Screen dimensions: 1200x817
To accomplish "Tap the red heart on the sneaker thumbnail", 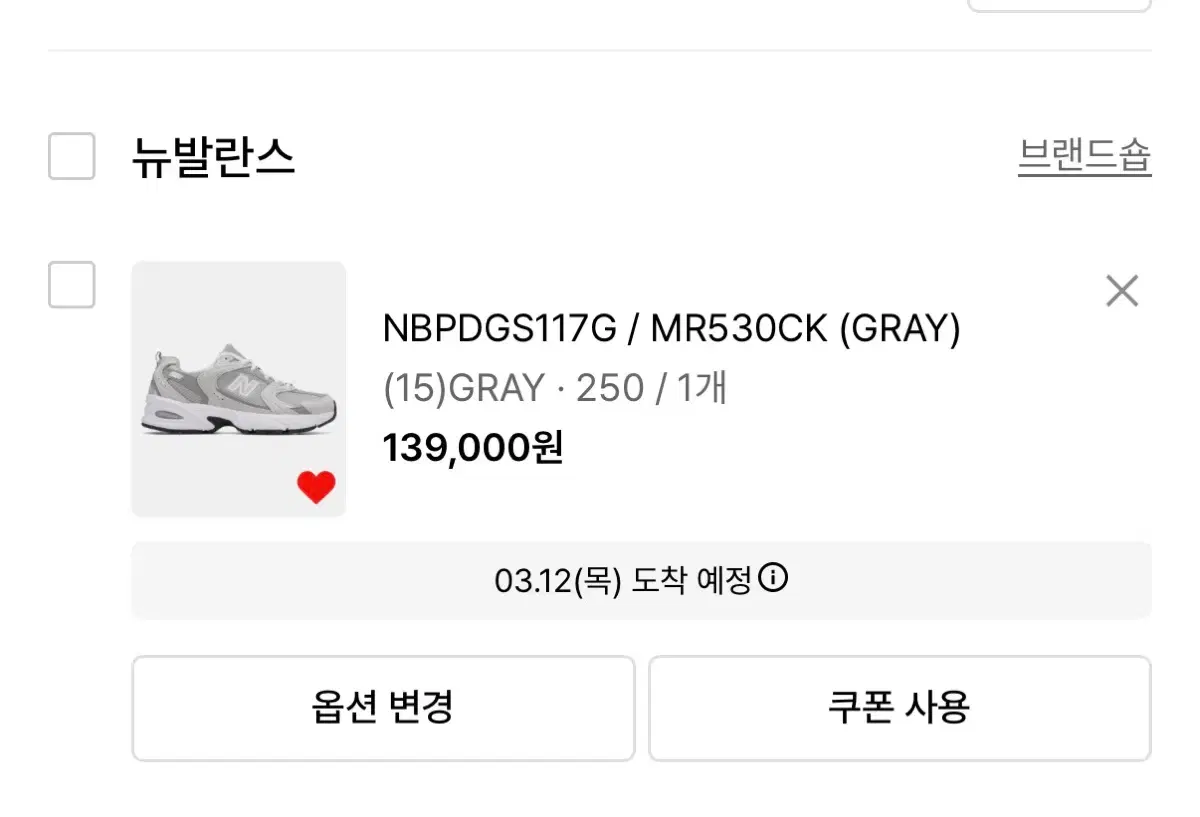I will click(x=316, y=487).
